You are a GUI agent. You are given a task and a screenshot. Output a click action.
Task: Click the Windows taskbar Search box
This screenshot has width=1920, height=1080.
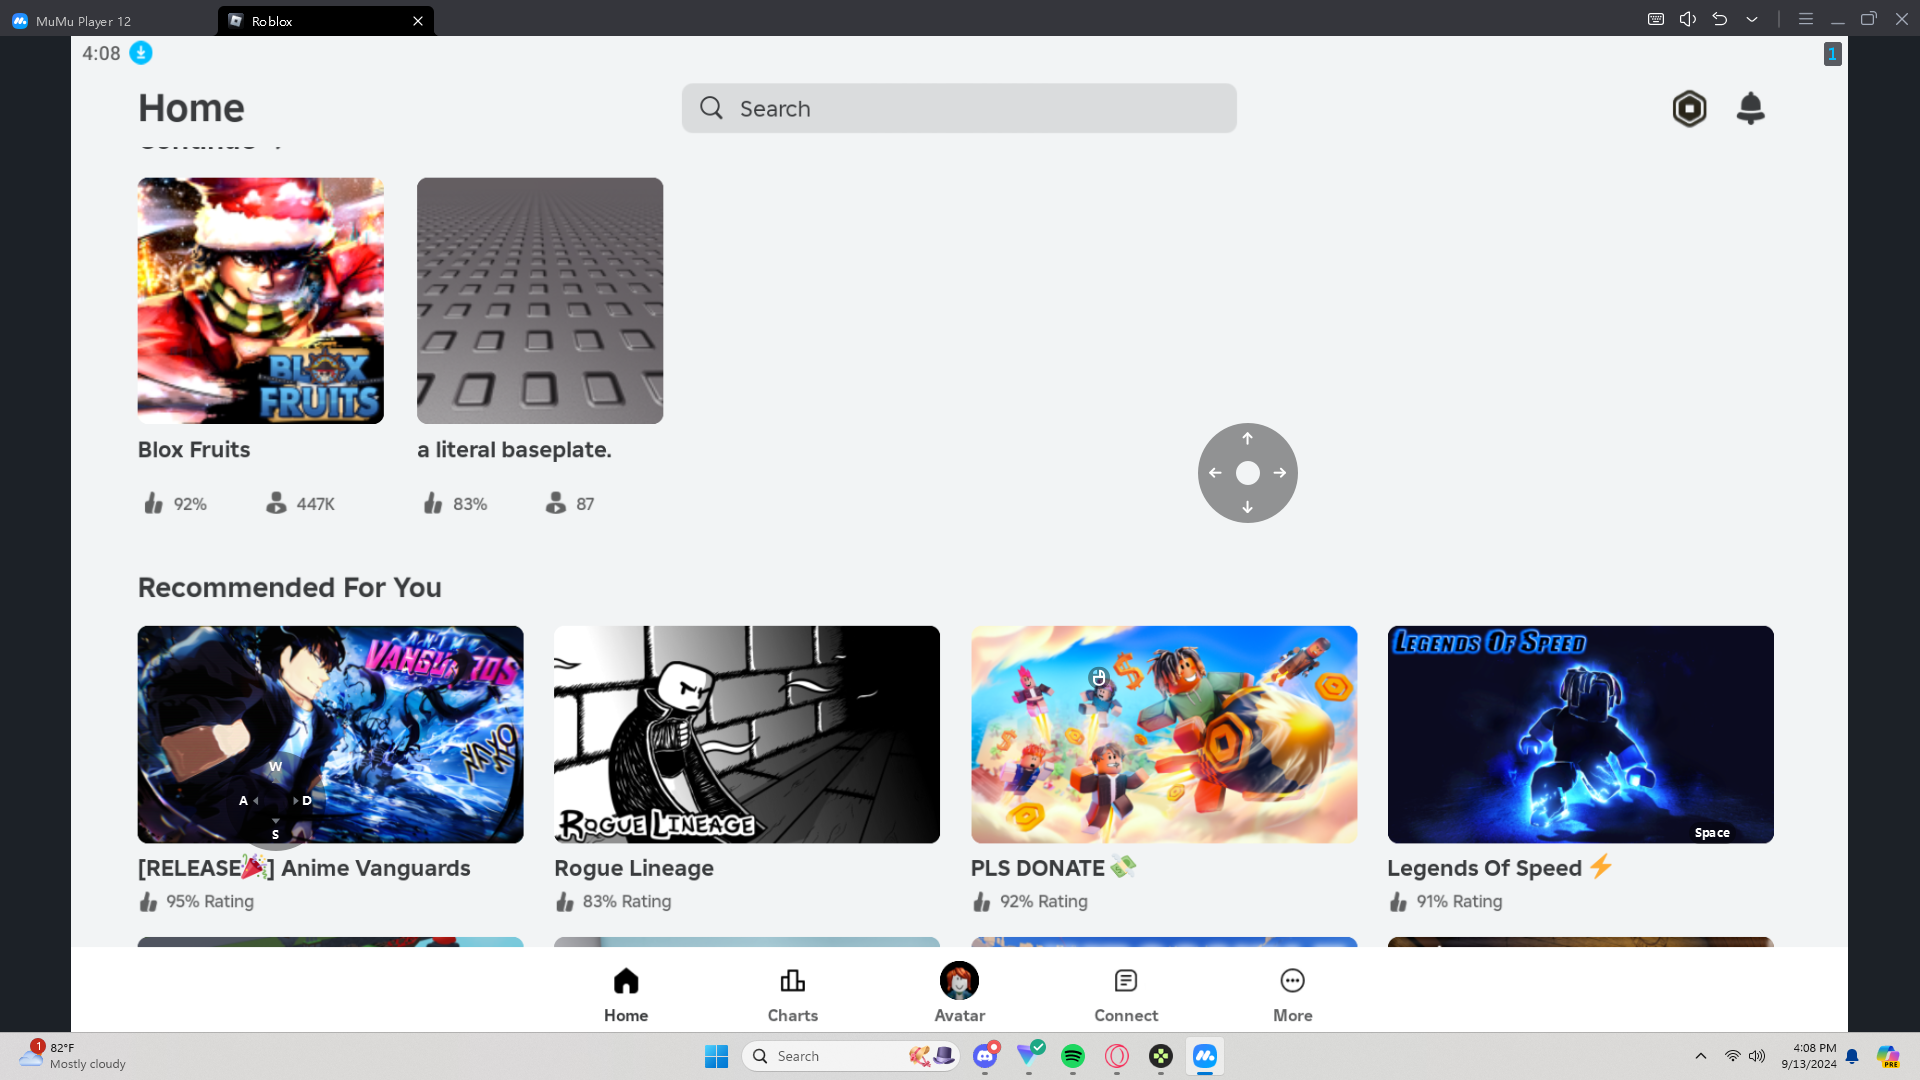851,1056
